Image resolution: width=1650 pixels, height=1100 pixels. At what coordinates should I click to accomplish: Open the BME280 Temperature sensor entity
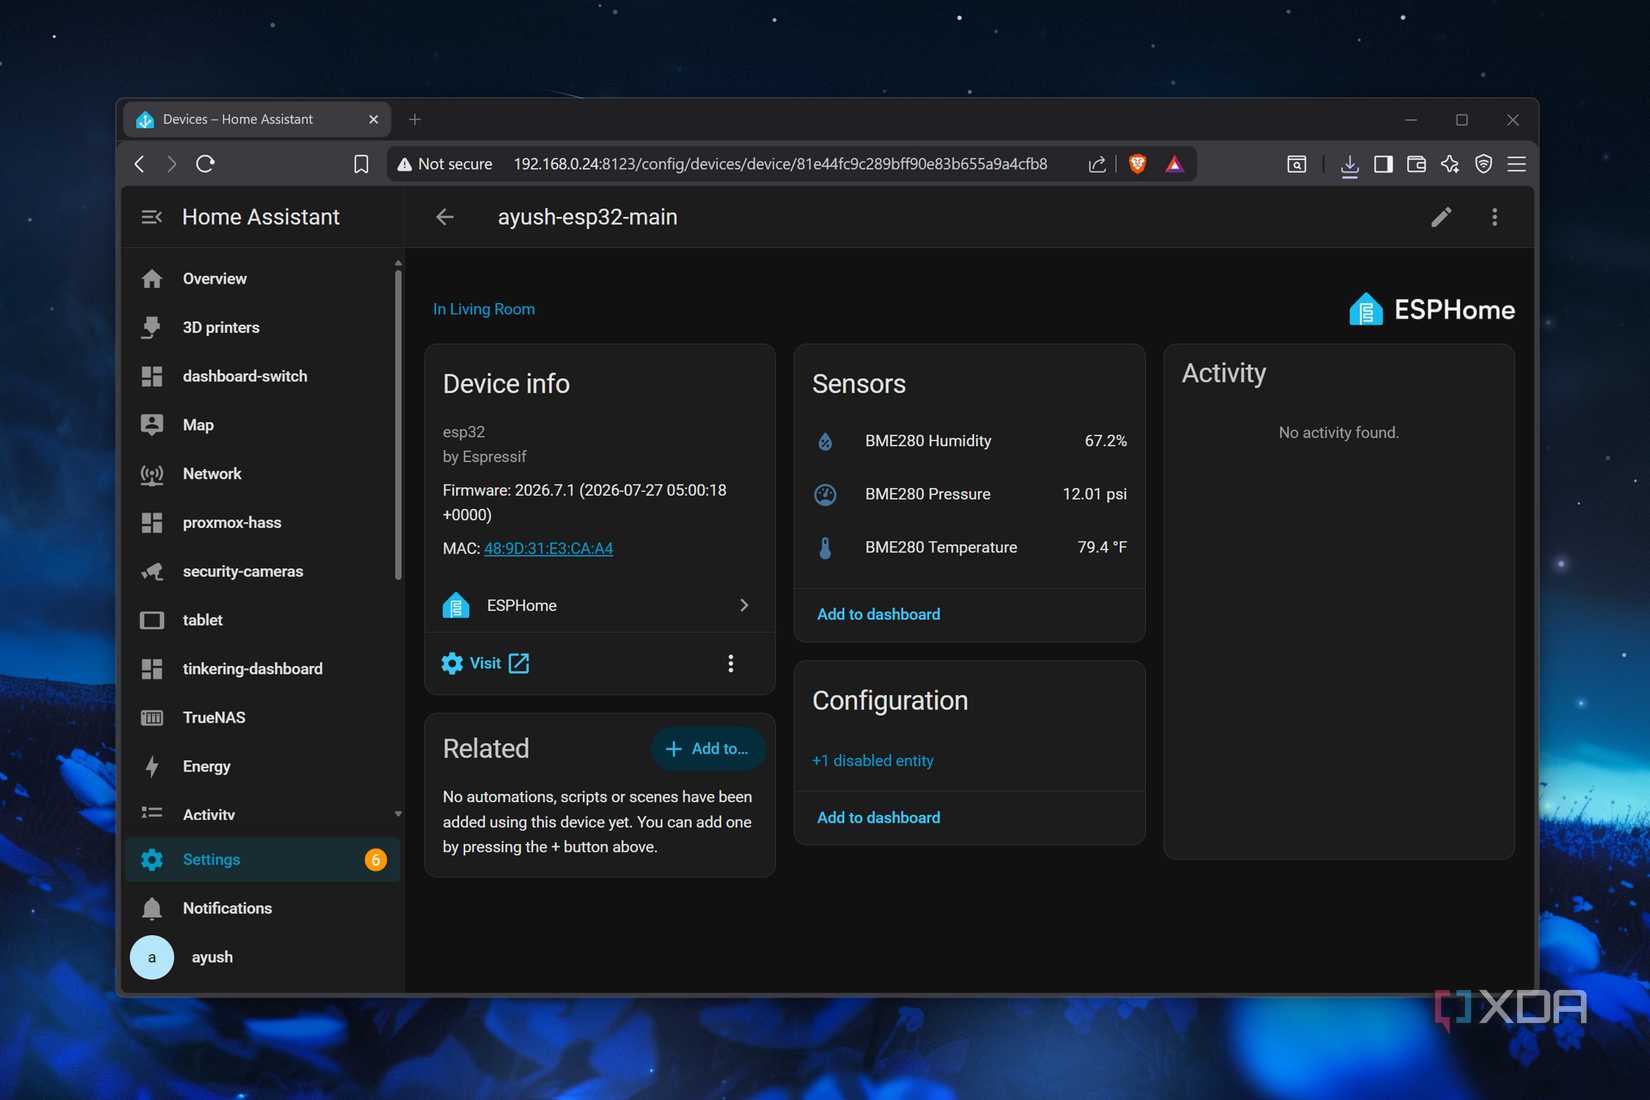[x=970, y=547]
